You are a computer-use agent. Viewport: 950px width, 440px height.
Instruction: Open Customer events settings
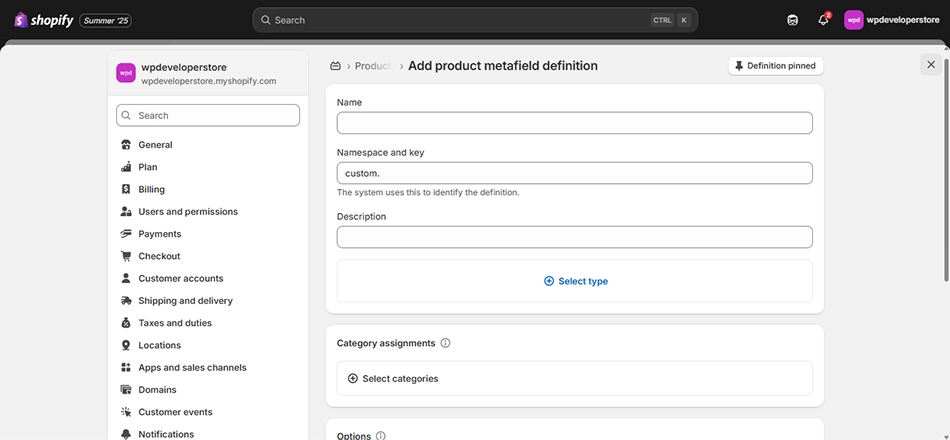[175, 412]
